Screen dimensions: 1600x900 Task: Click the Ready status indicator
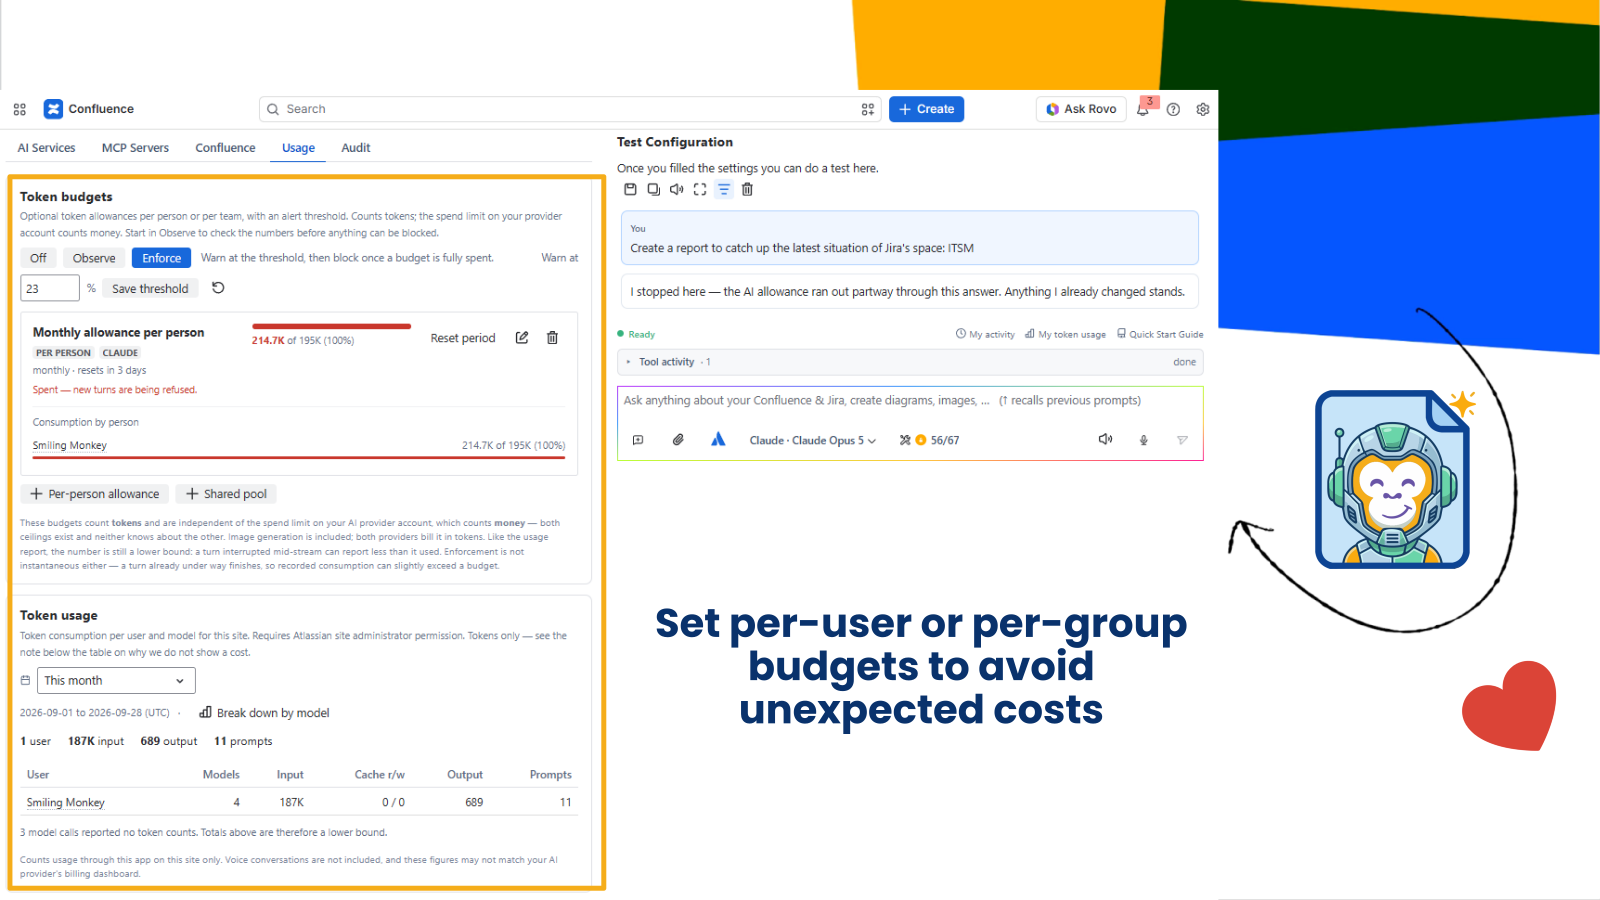pos(636,335)
